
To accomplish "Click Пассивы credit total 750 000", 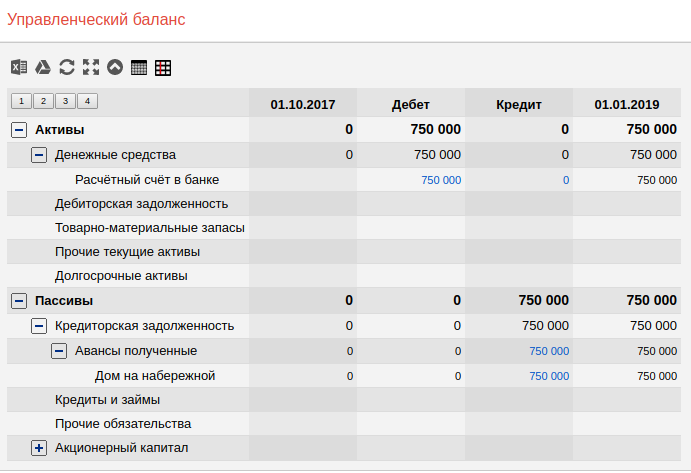I will tap(543, 301).
